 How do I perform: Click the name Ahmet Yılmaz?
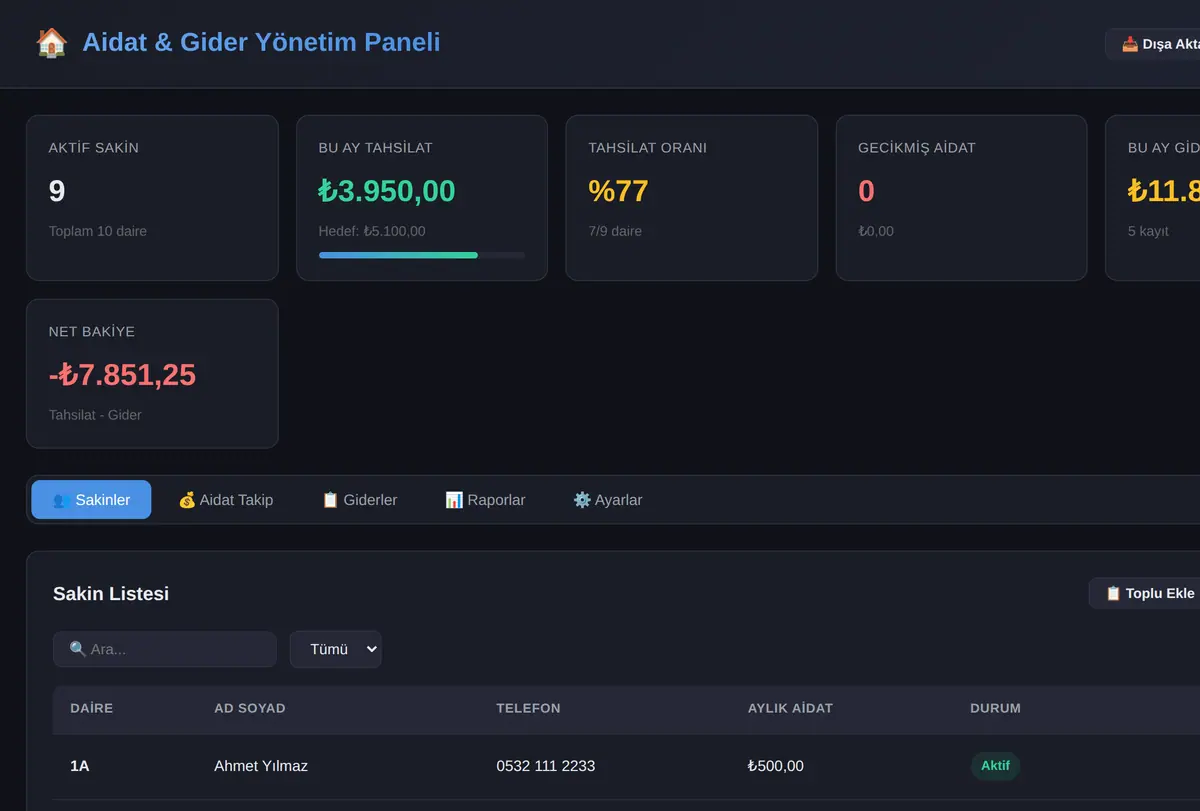tap(261, 766)
